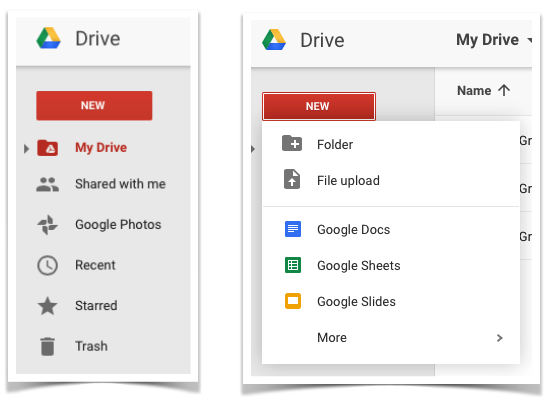The image size is (551, 405).
Task: Click the highlighted NEW button above menu
Action: [319, 106]
